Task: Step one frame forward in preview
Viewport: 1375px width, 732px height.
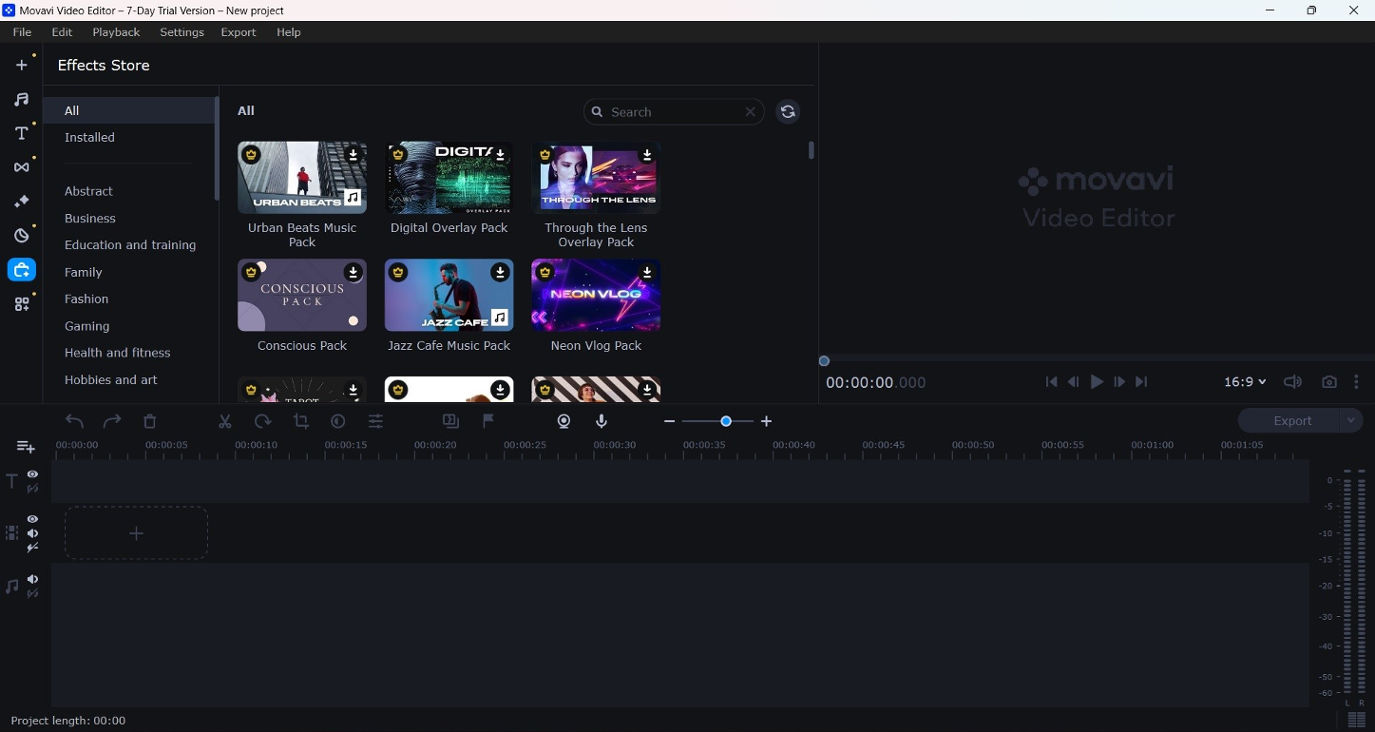Action: (1119, 382)
